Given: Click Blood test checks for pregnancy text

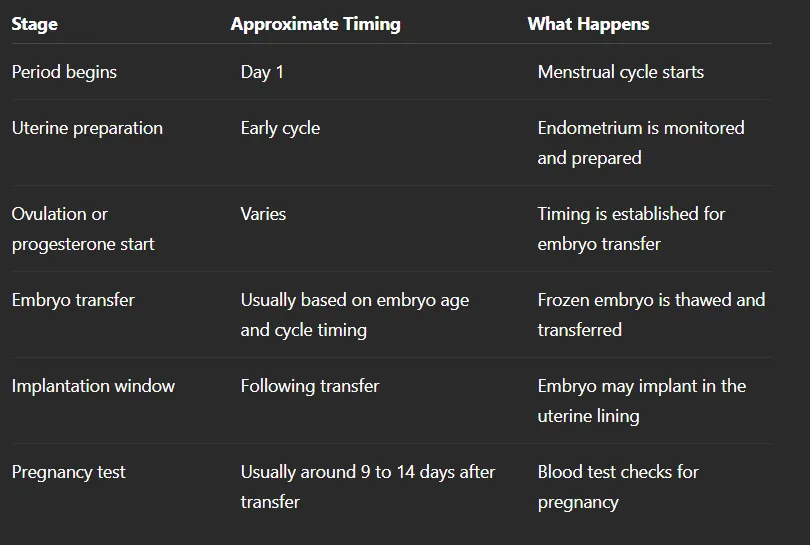Looking at the screenshot, I should pos(618,487).
